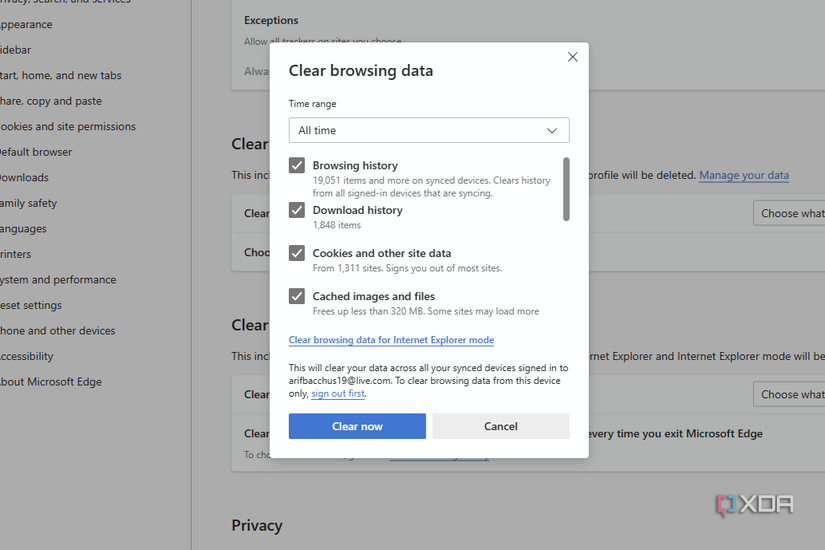This screenshot has height=550, width=825.
Task: Open Family safety settings
Action: pos(28,203)
